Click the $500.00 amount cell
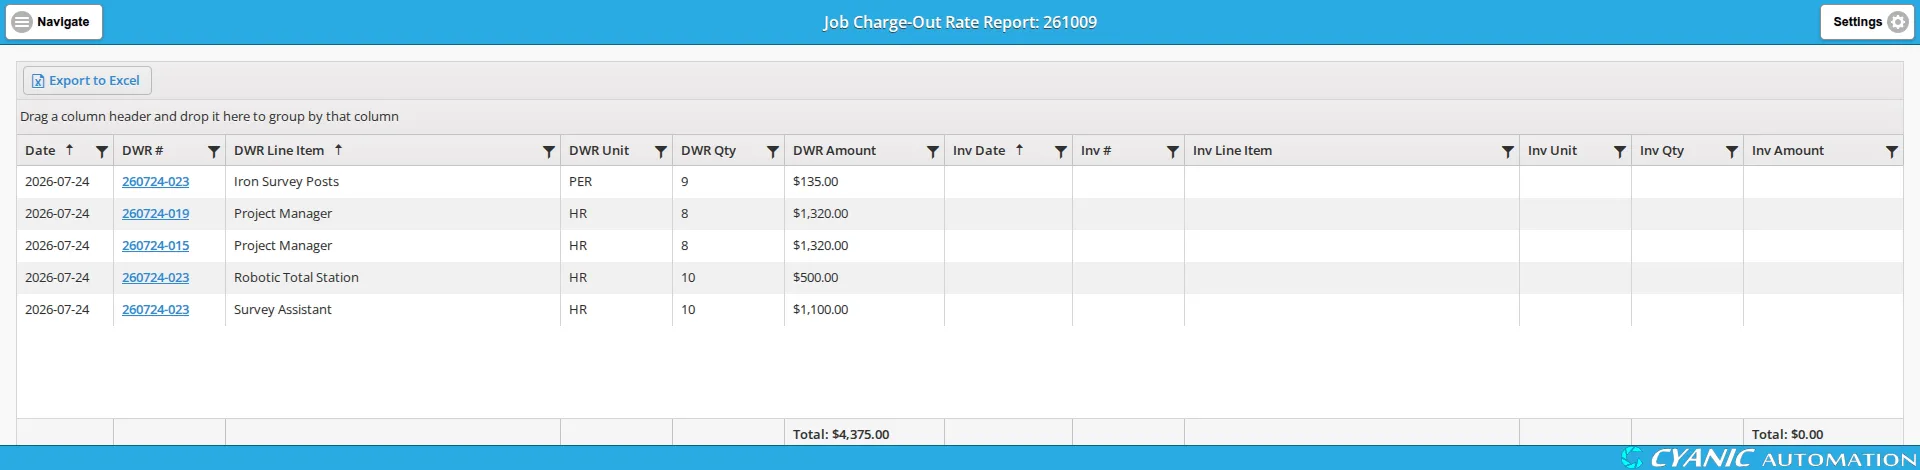This screenshot has height=470, width=1920. pos(864,278)
